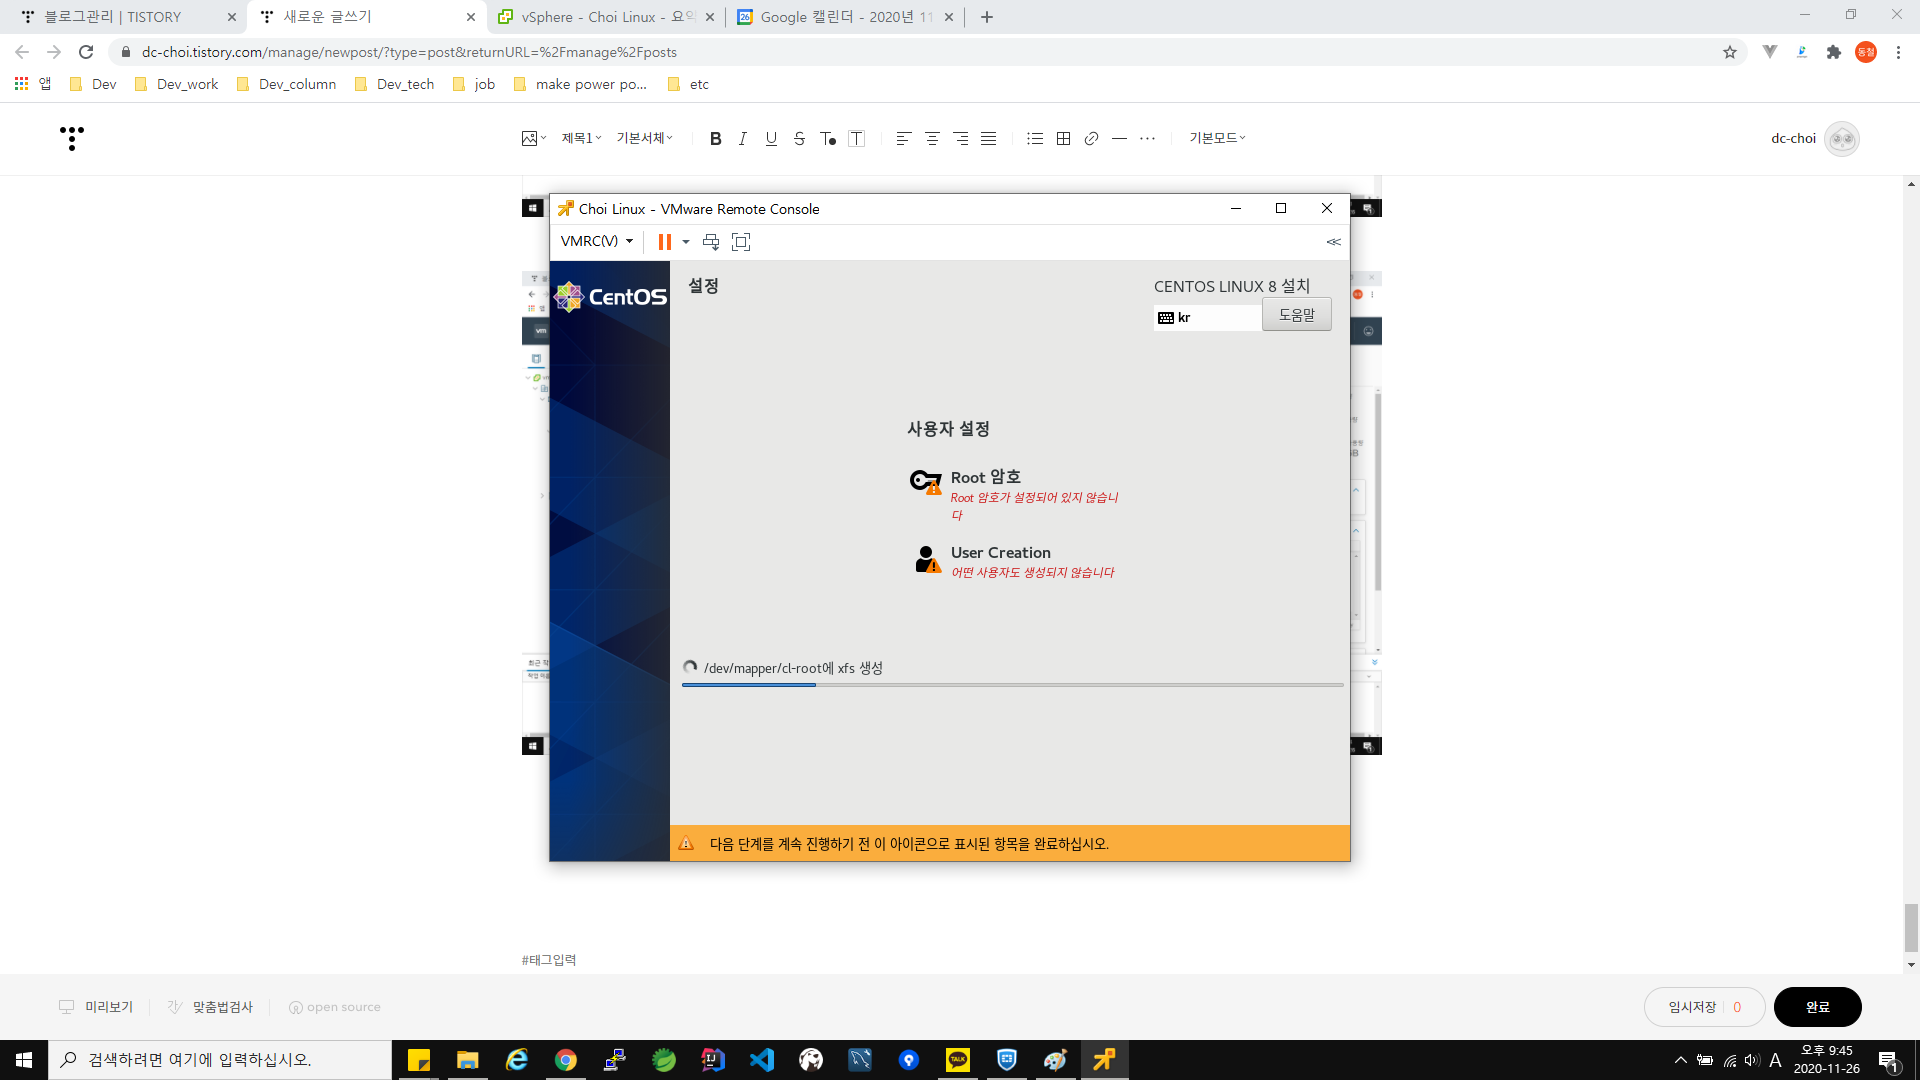Toggle italic formatting

742,139
